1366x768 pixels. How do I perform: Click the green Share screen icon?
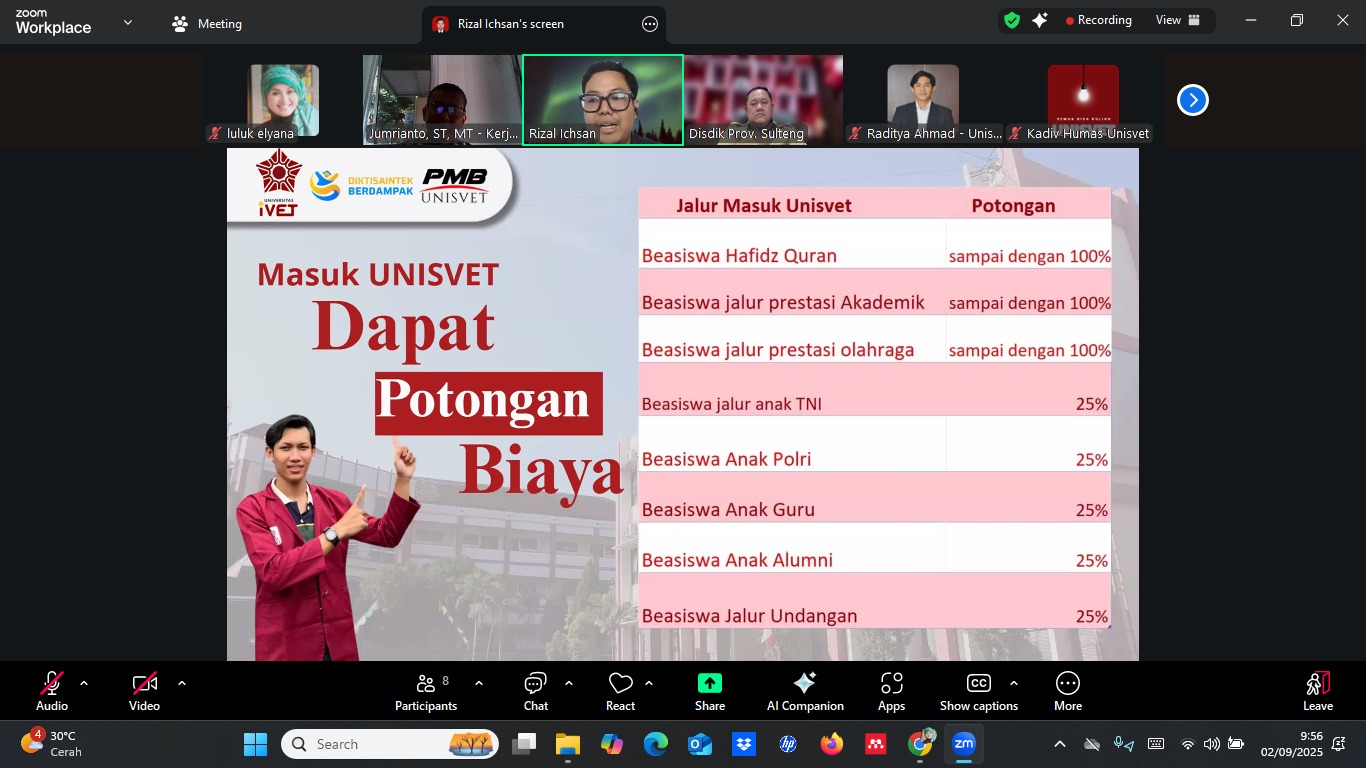(710, 683)
